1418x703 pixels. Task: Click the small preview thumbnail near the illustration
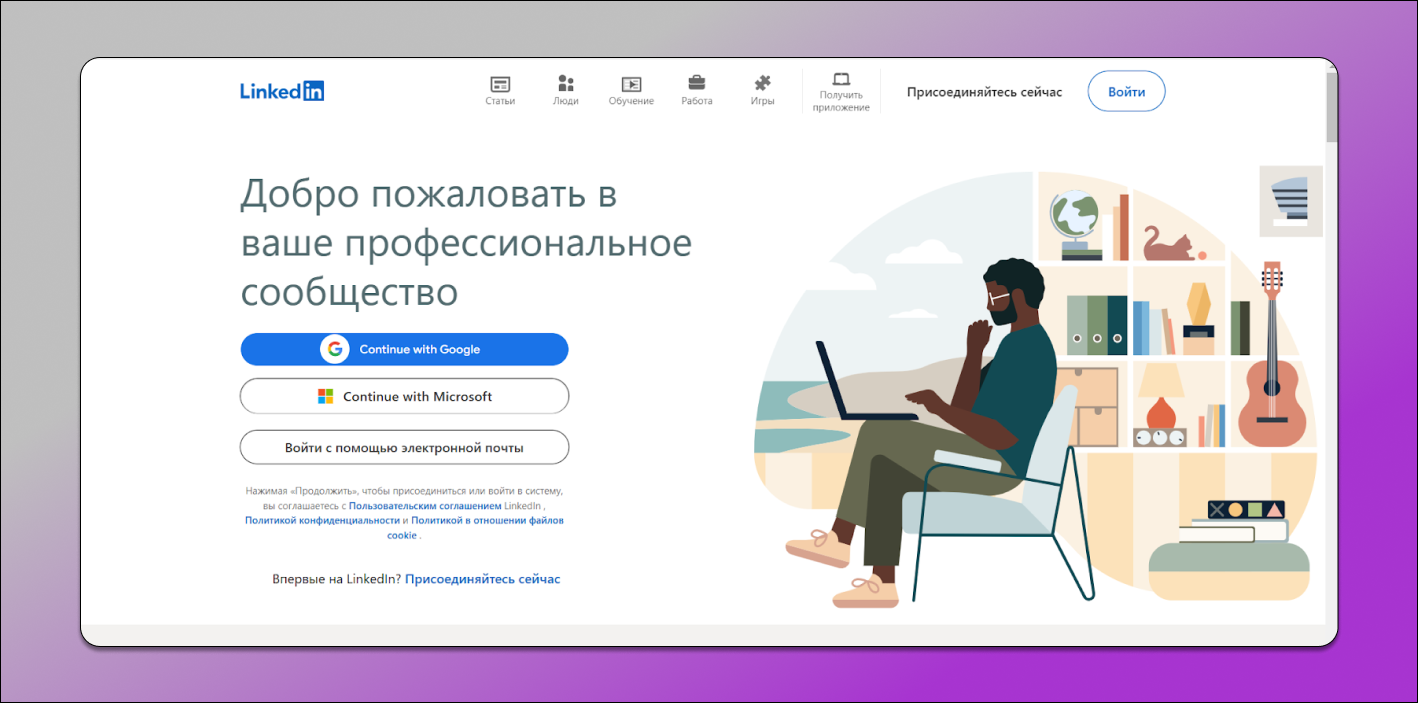[x=1290, y=201]
